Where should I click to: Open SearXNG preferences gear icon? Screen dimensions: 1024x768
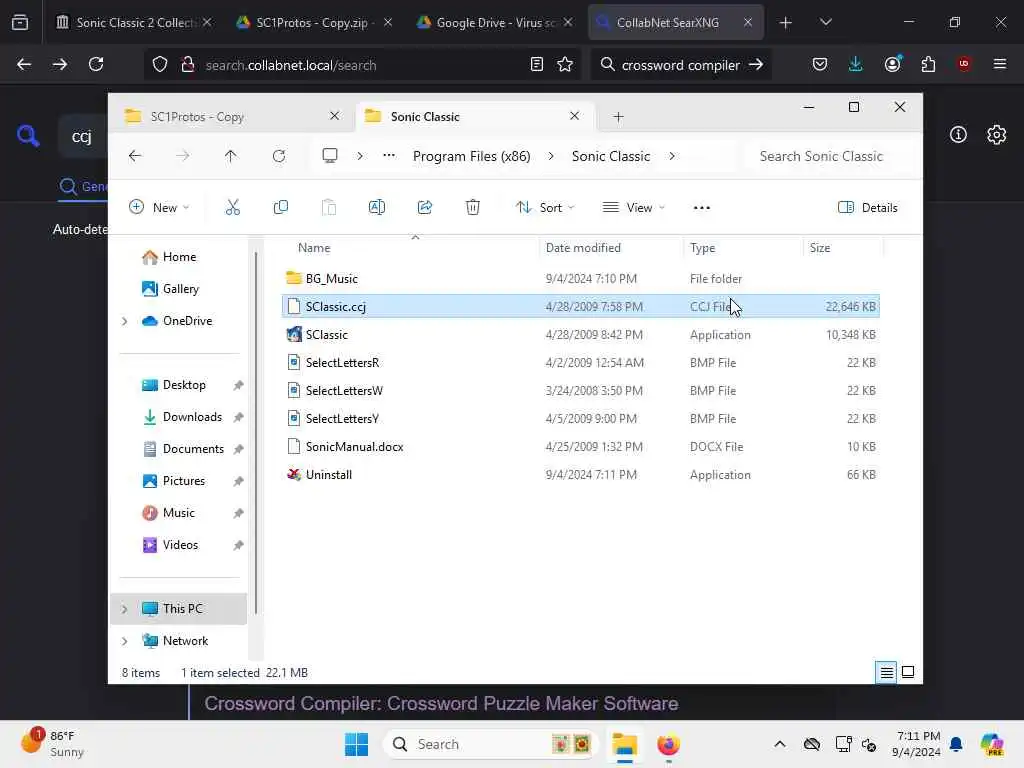pos(997,135)
